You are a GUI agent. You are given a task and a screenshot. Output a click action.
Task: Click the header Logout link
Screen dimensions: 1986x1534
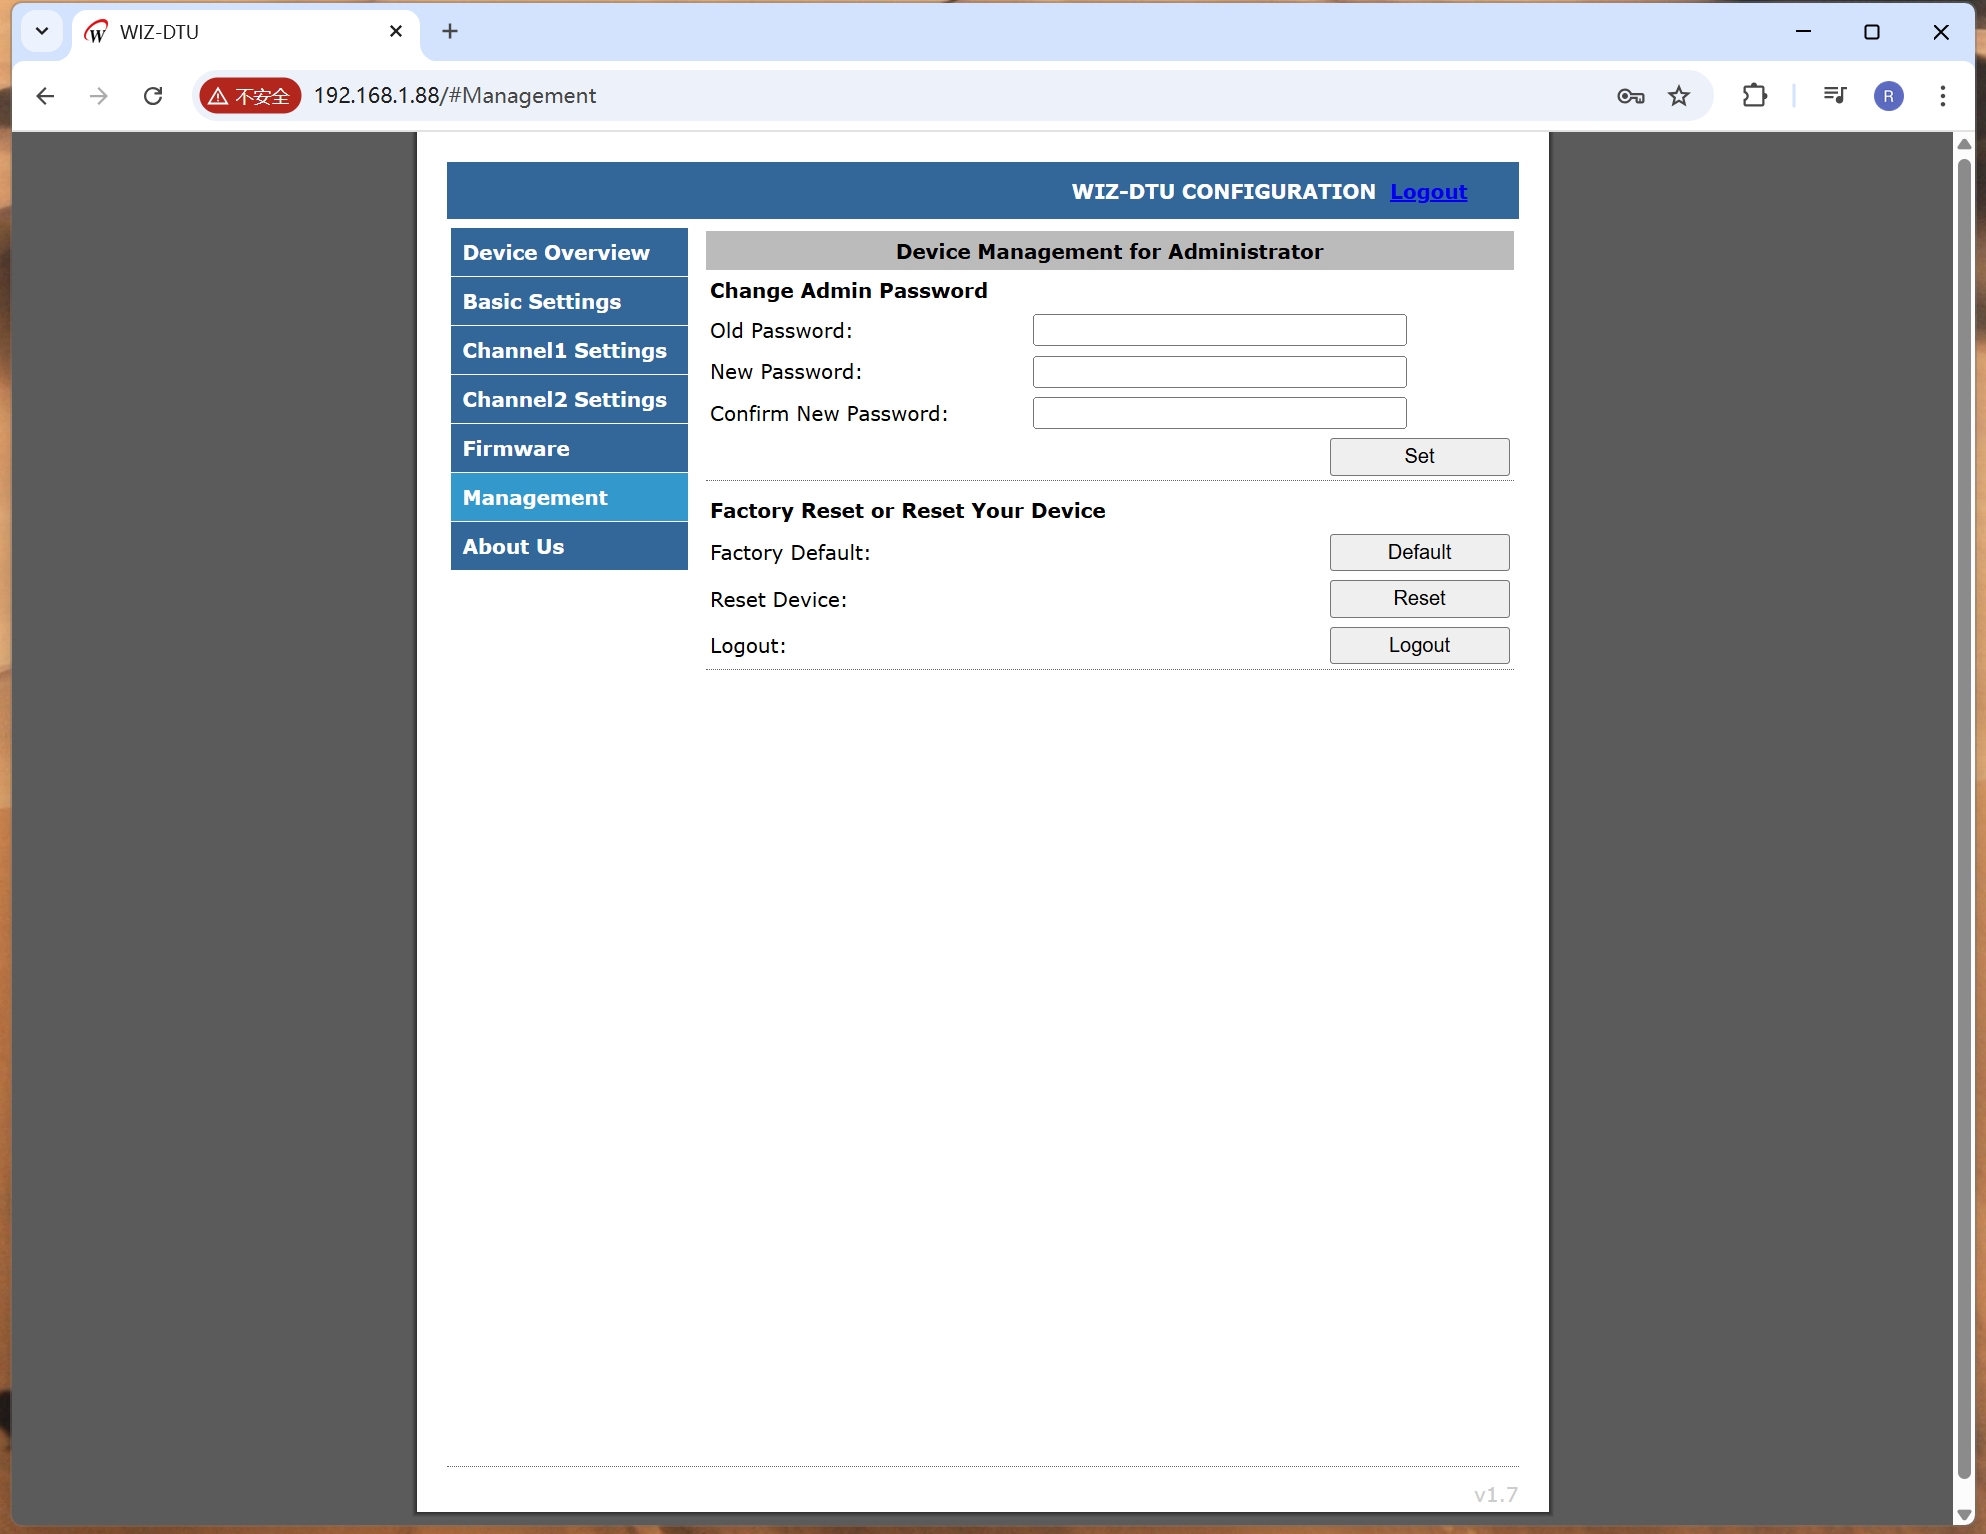(1428, 192)
